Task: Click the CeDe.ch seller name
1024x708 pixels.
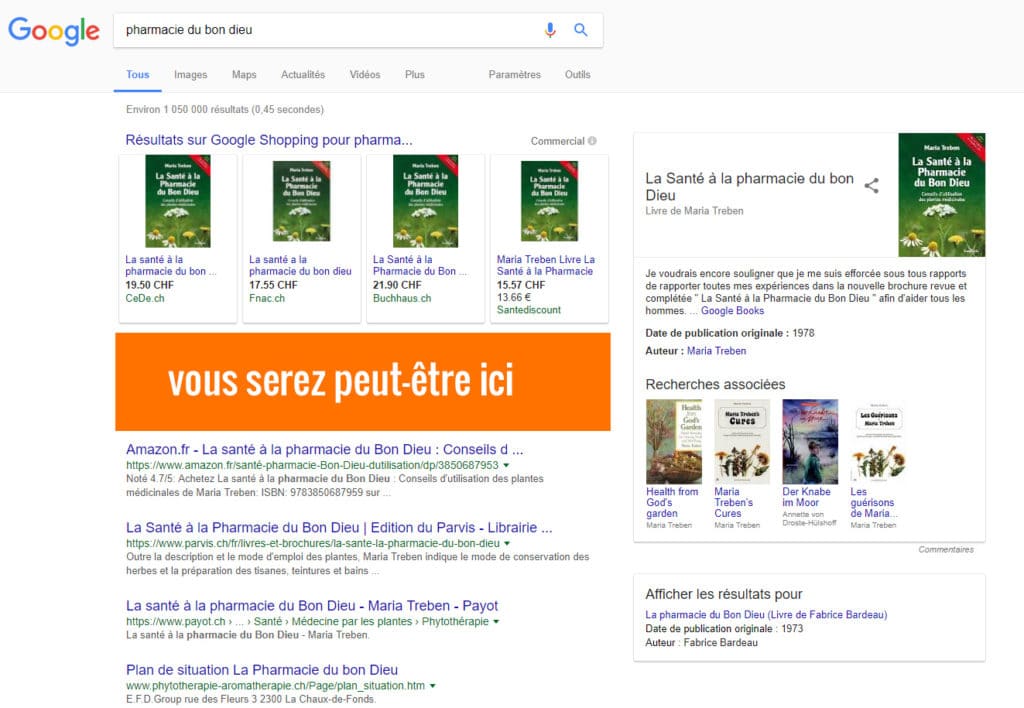Action: pos(145,298)
